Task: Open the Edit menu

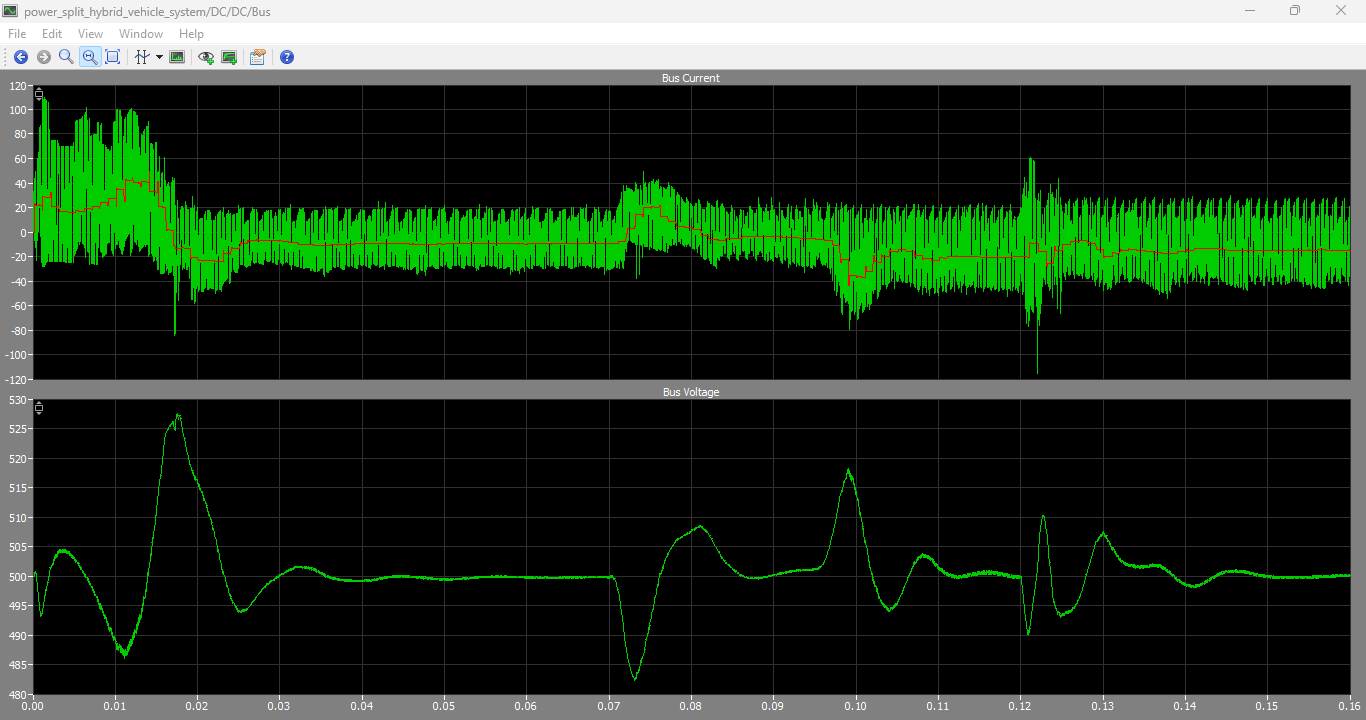Action: [52, 34]
